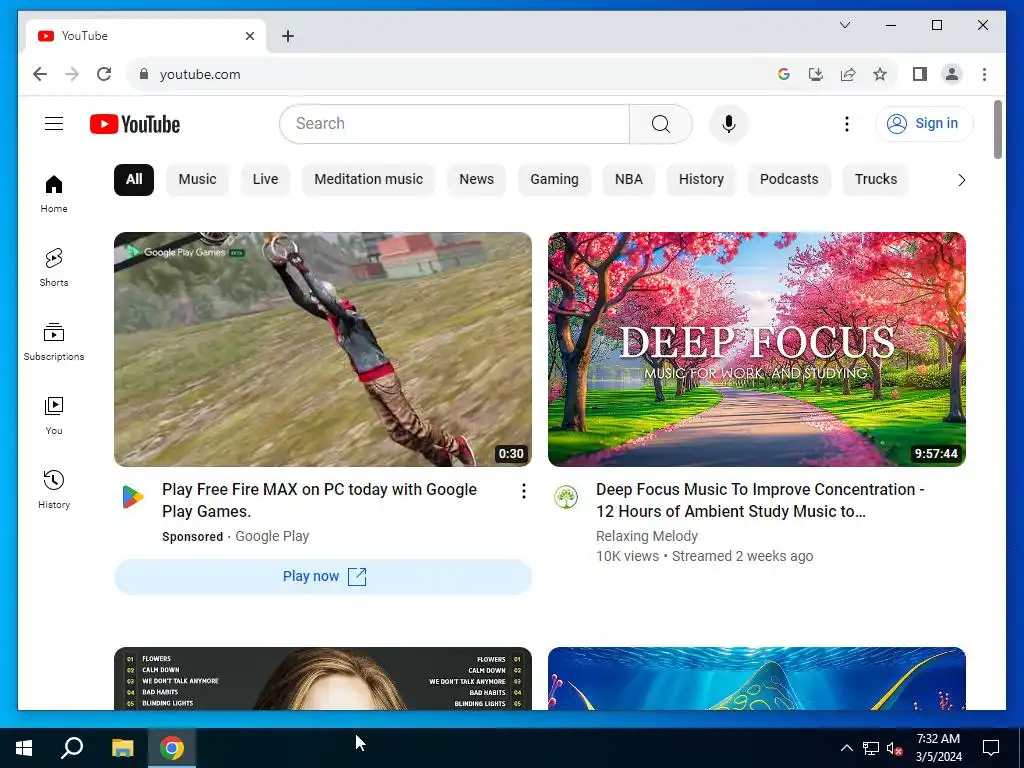Open Shorts from the sidebar
The width and height of the screenshot is (1024, 768).
point(54,268)
